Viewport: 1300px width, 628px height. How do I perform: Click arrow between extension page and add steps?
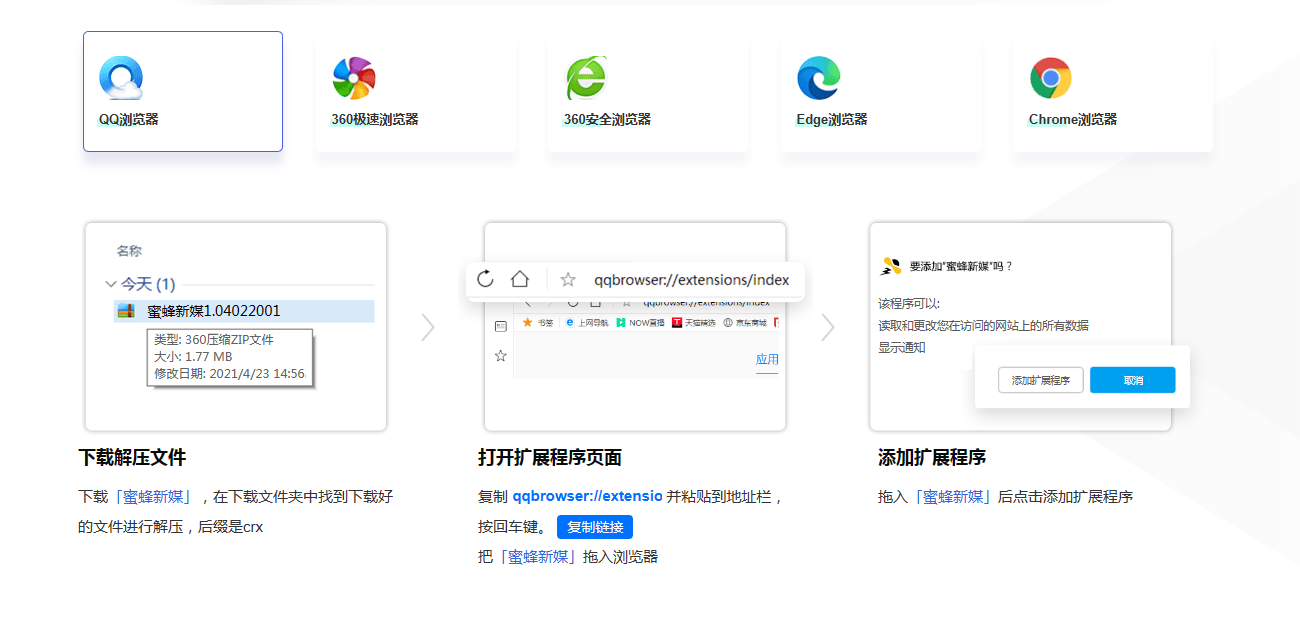click(827, 327)
